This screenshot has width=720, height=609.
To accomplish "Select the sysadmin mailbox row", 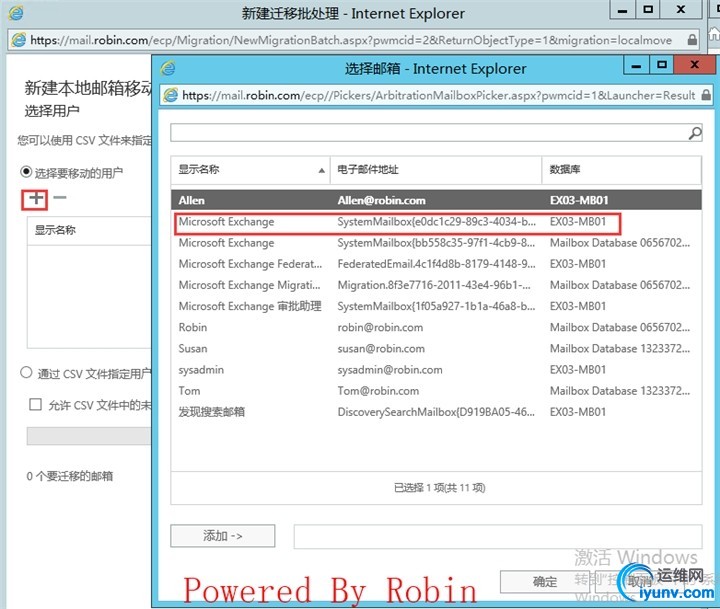I will (436, 370).
